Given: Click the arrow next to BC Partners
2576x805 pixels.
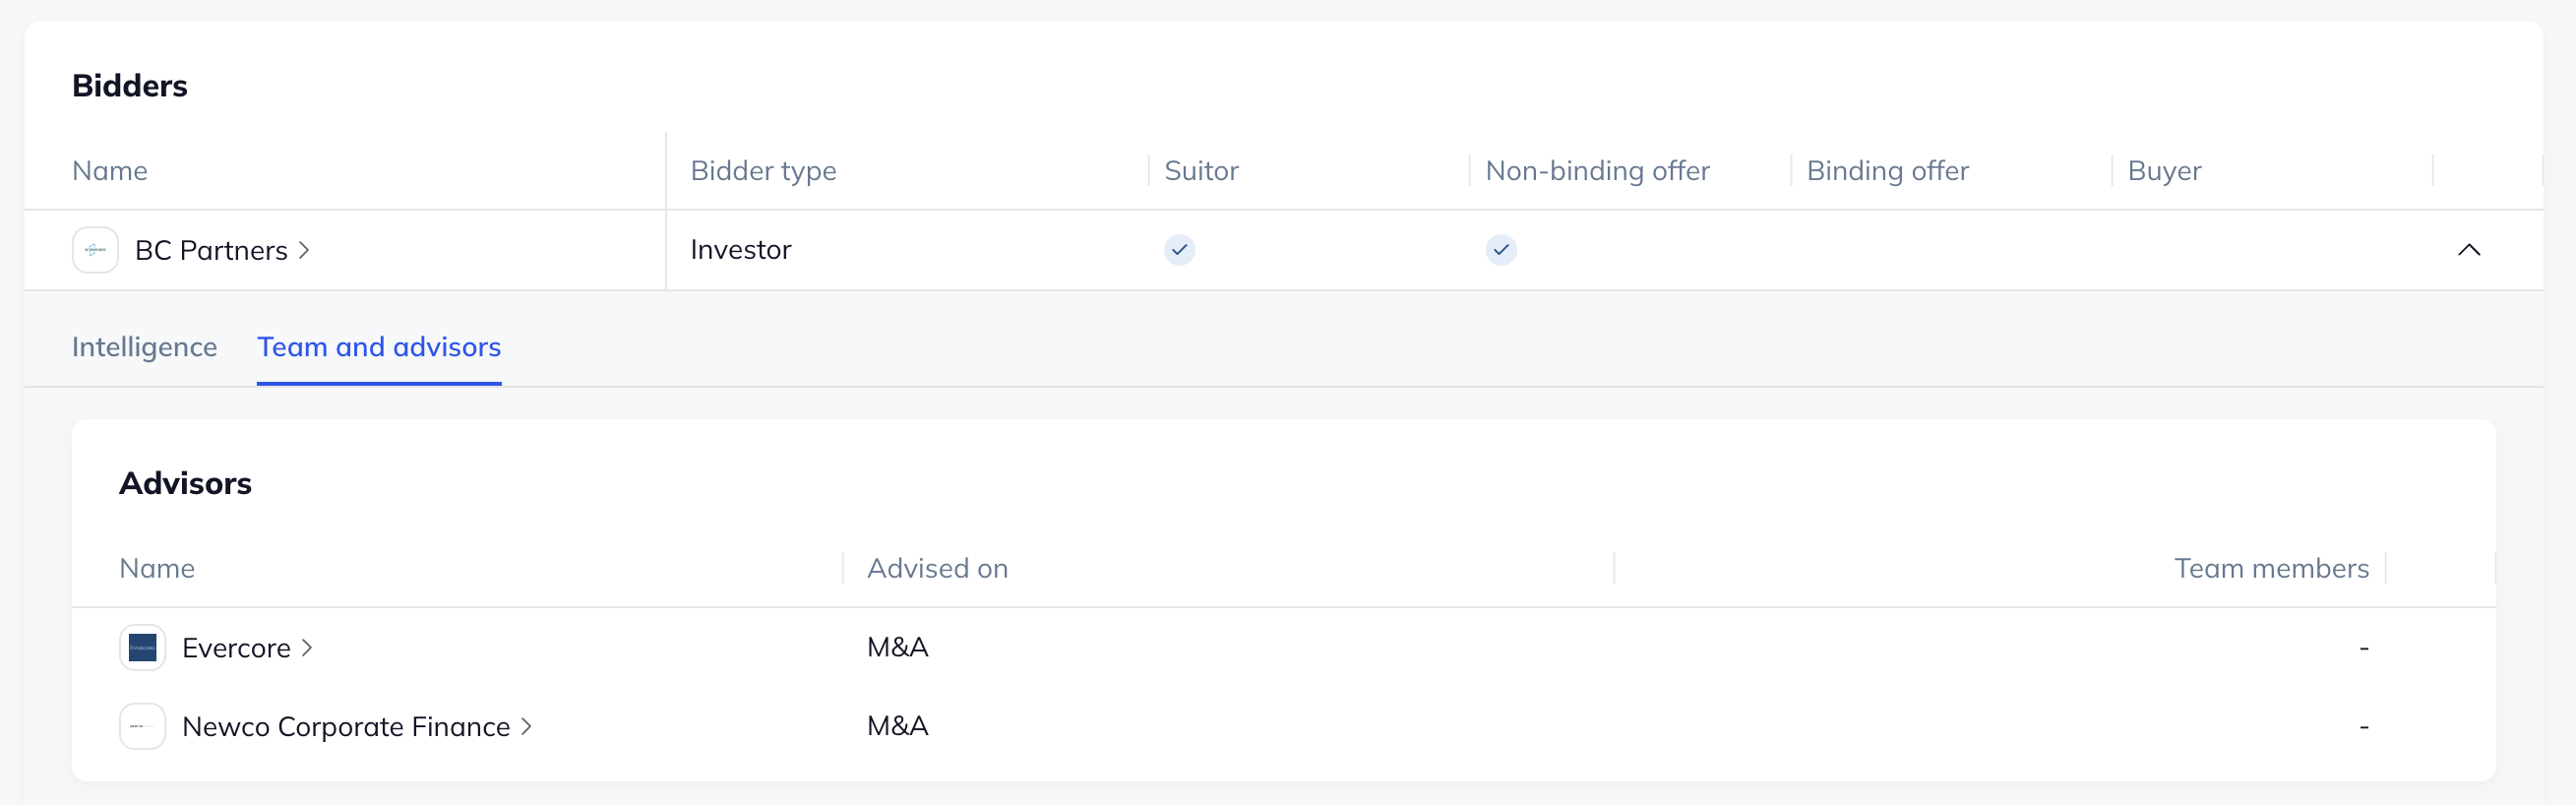Looking at the screenshot, I should point(304,250).
